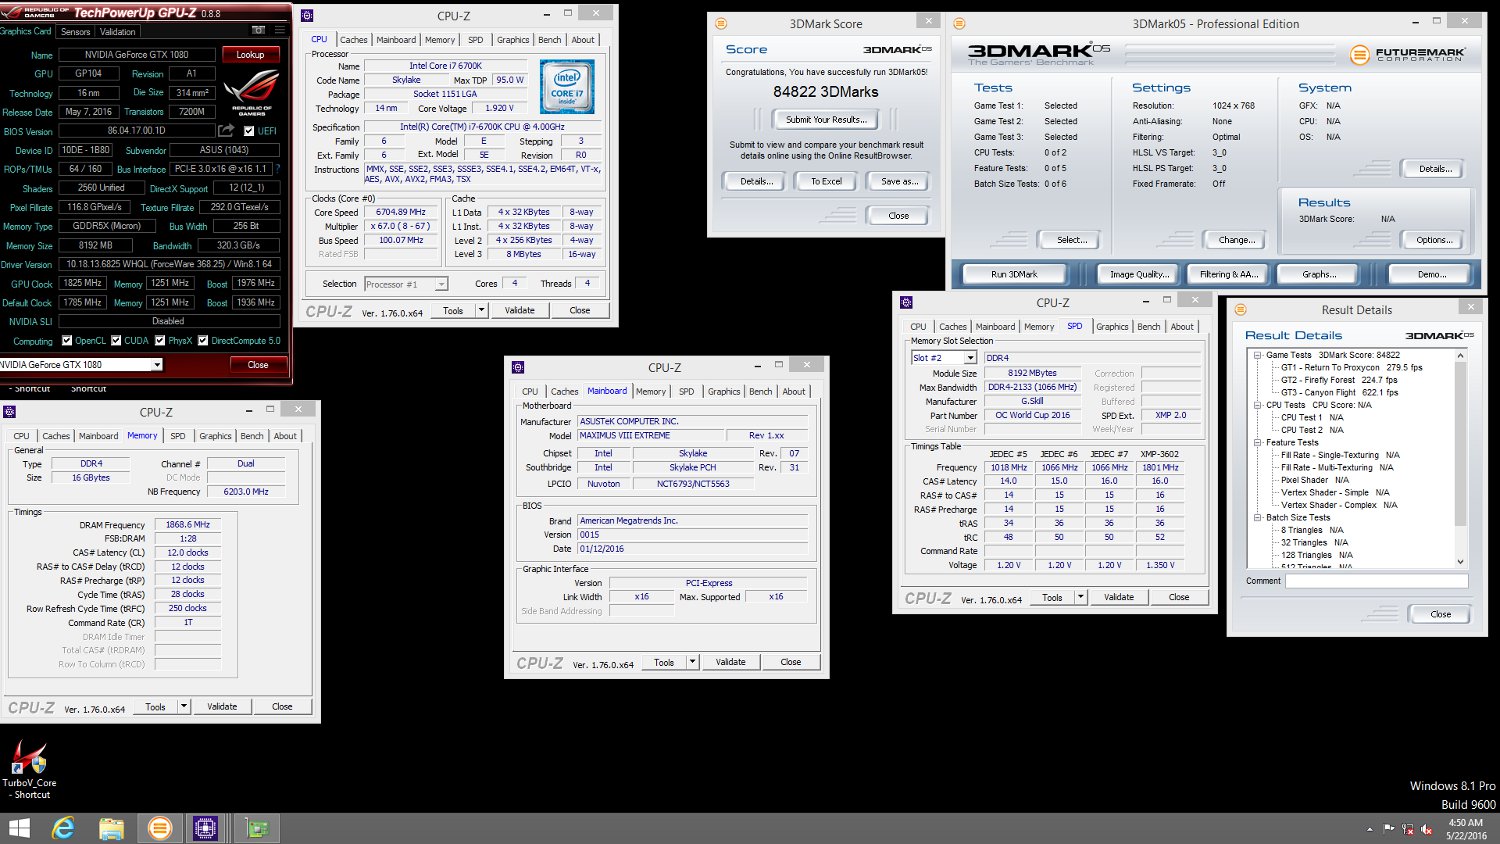Image resolution: width=1500 pixels, height=844 pixels.
Task: Click the Lookup button in GPU-Z
Action: pyautogui.click(x=250, y=55)
